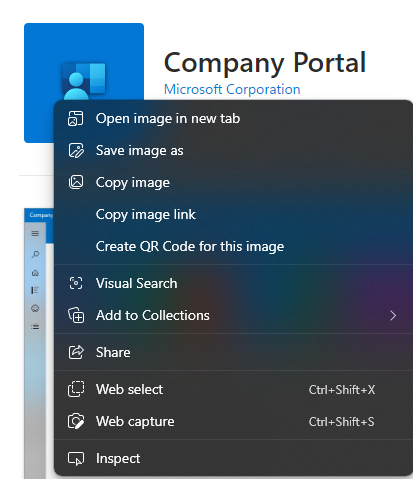Select Inspect at the menu bottom

(x=233, y=458)
